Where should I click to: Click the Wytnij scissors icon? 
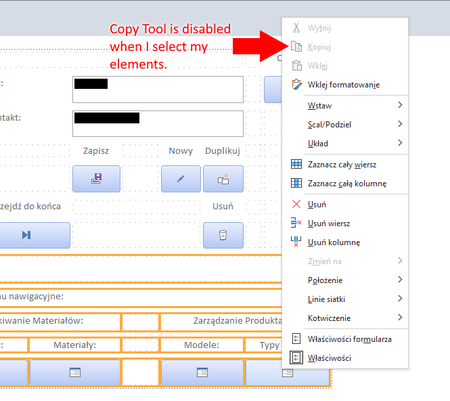(x=296, y=28)
